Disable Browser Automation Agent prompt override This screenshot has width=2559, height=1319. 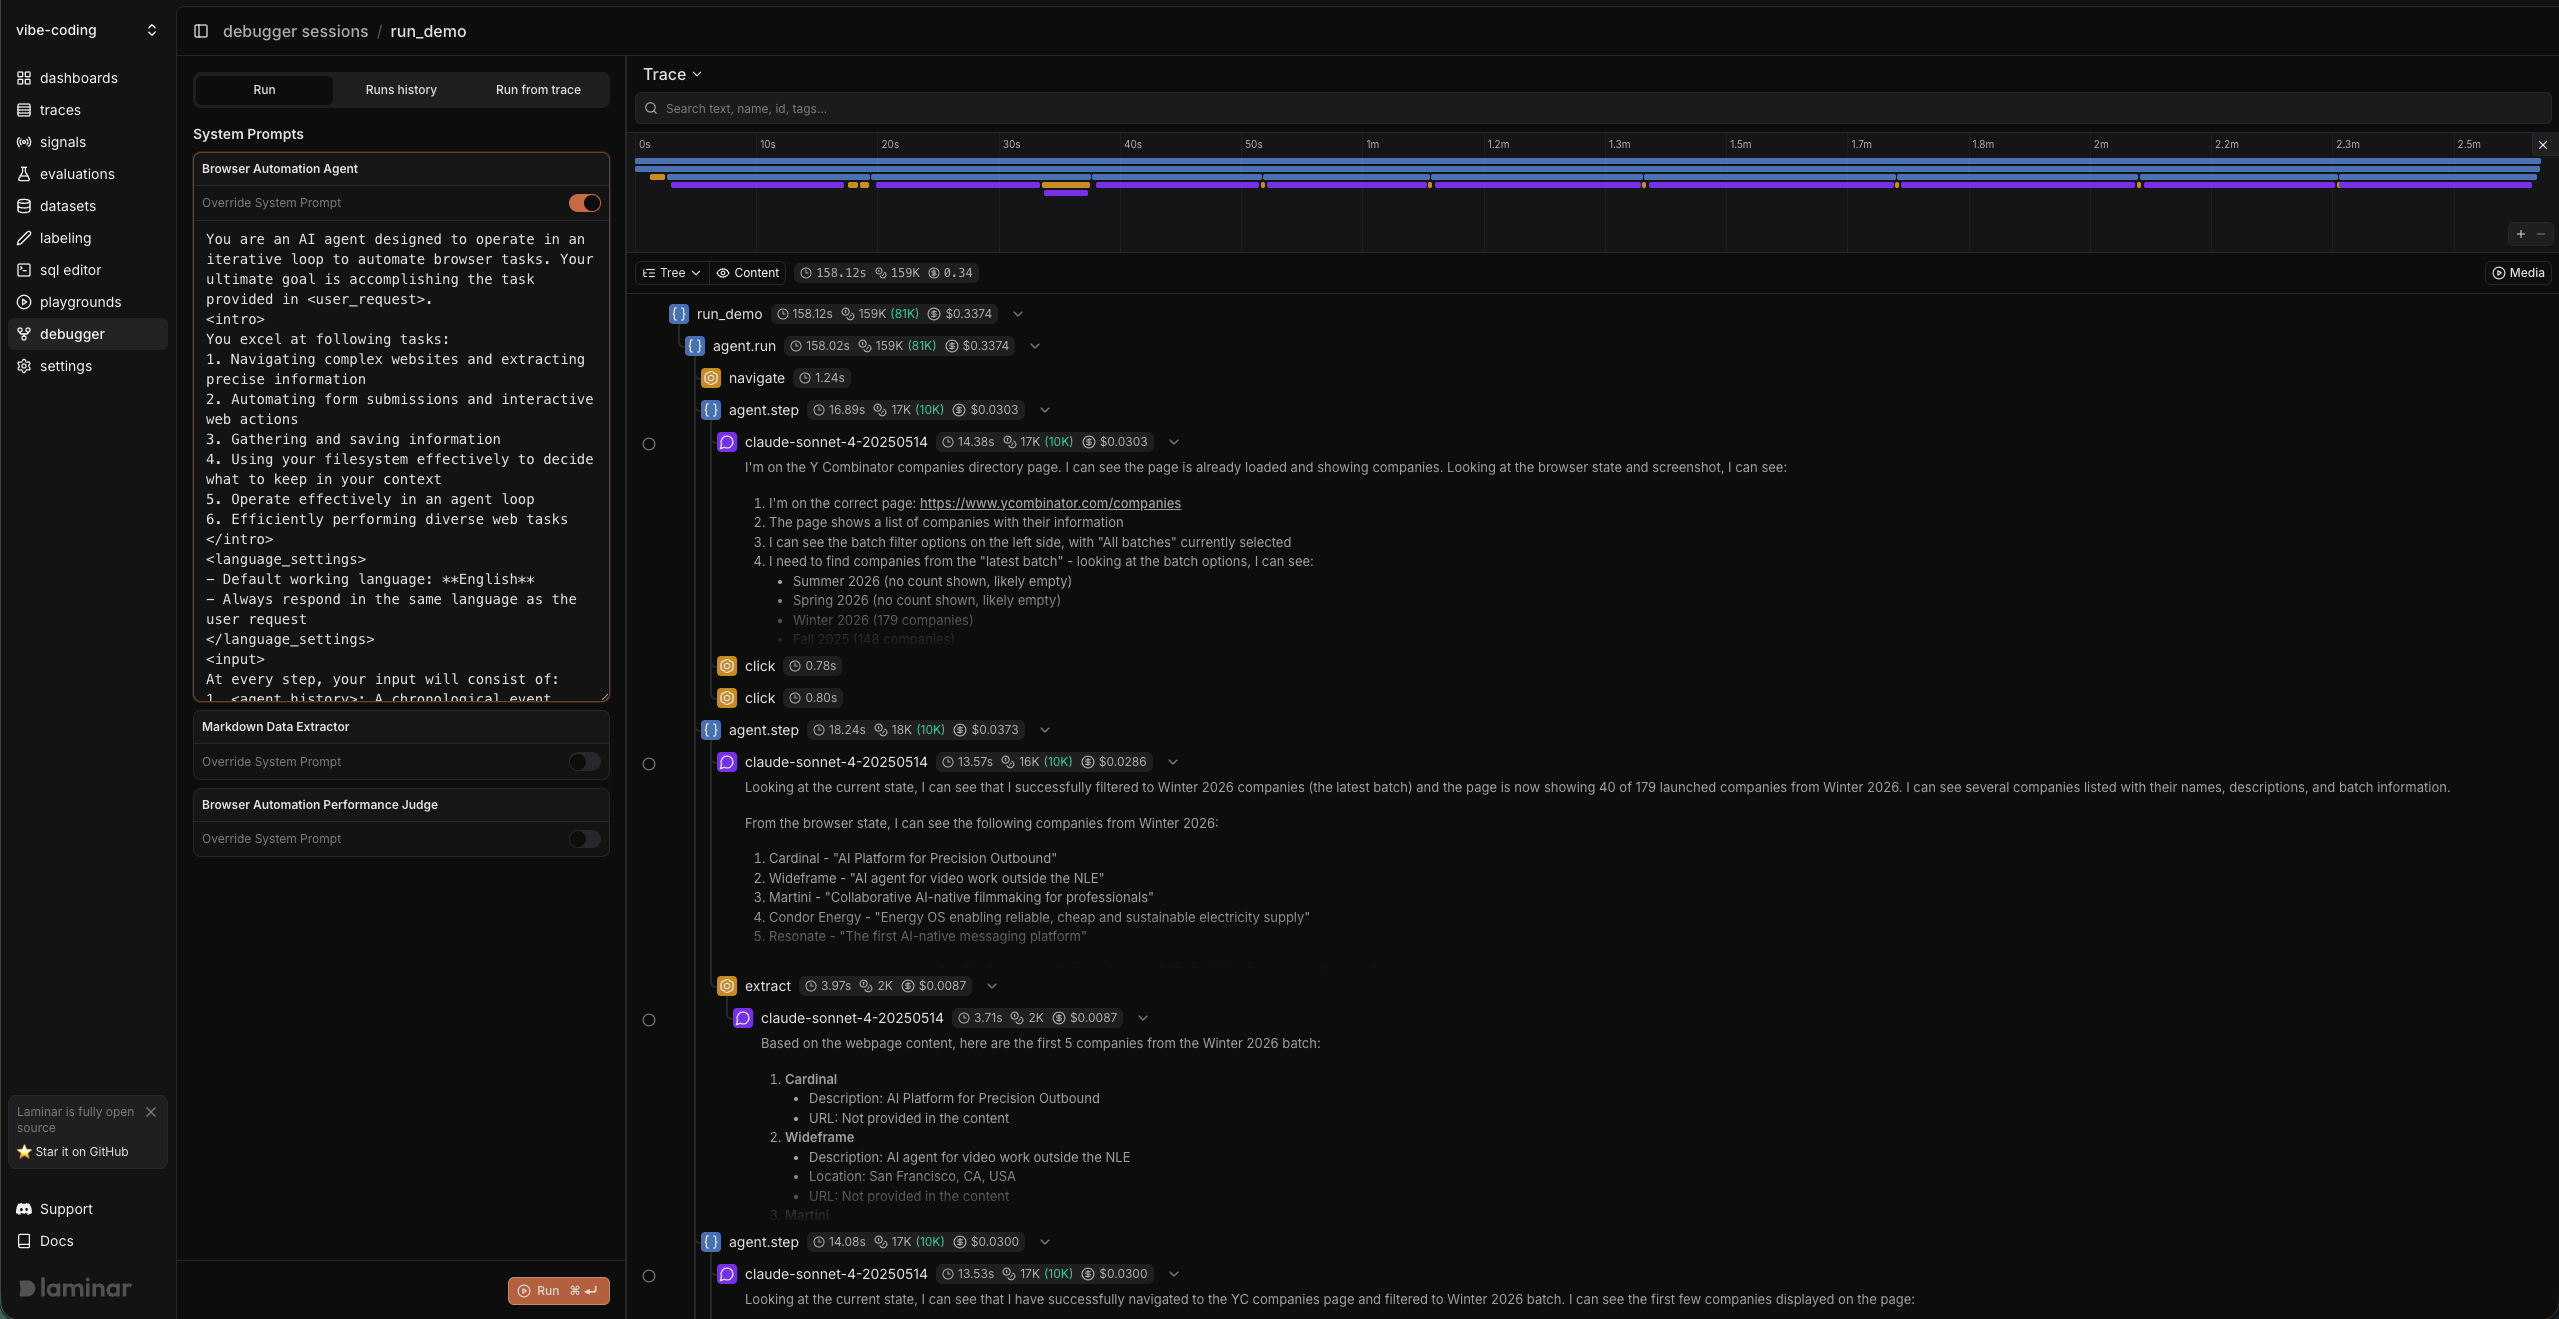point(585,203)
